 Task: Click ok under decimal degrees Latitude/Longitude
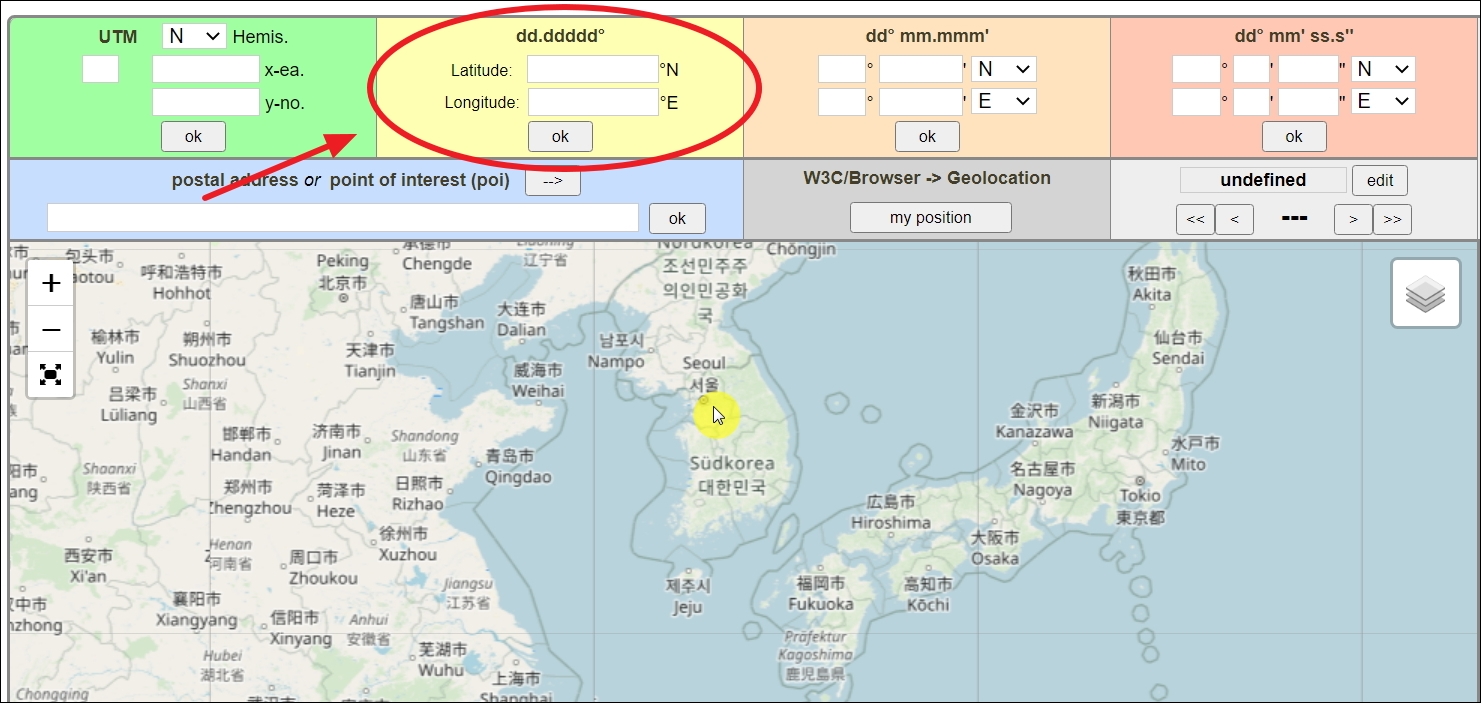click(x=560, y=137)
